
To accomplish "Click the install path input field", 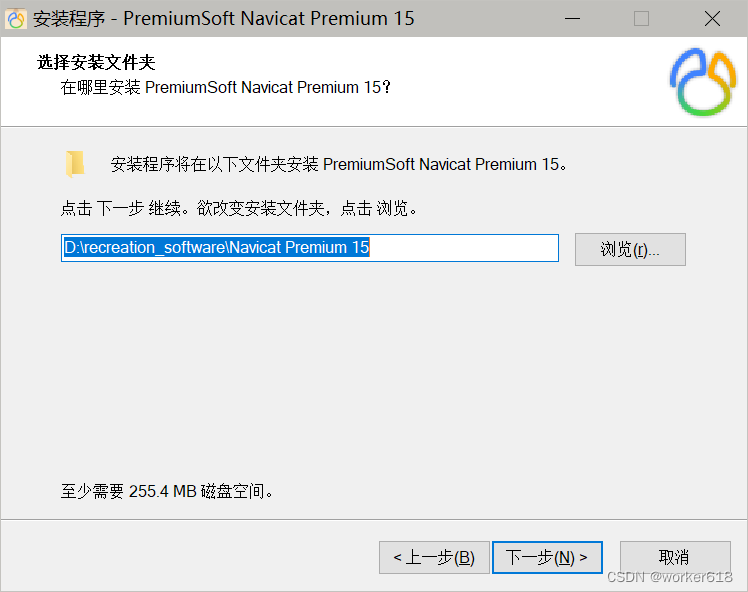I will 310,248.
